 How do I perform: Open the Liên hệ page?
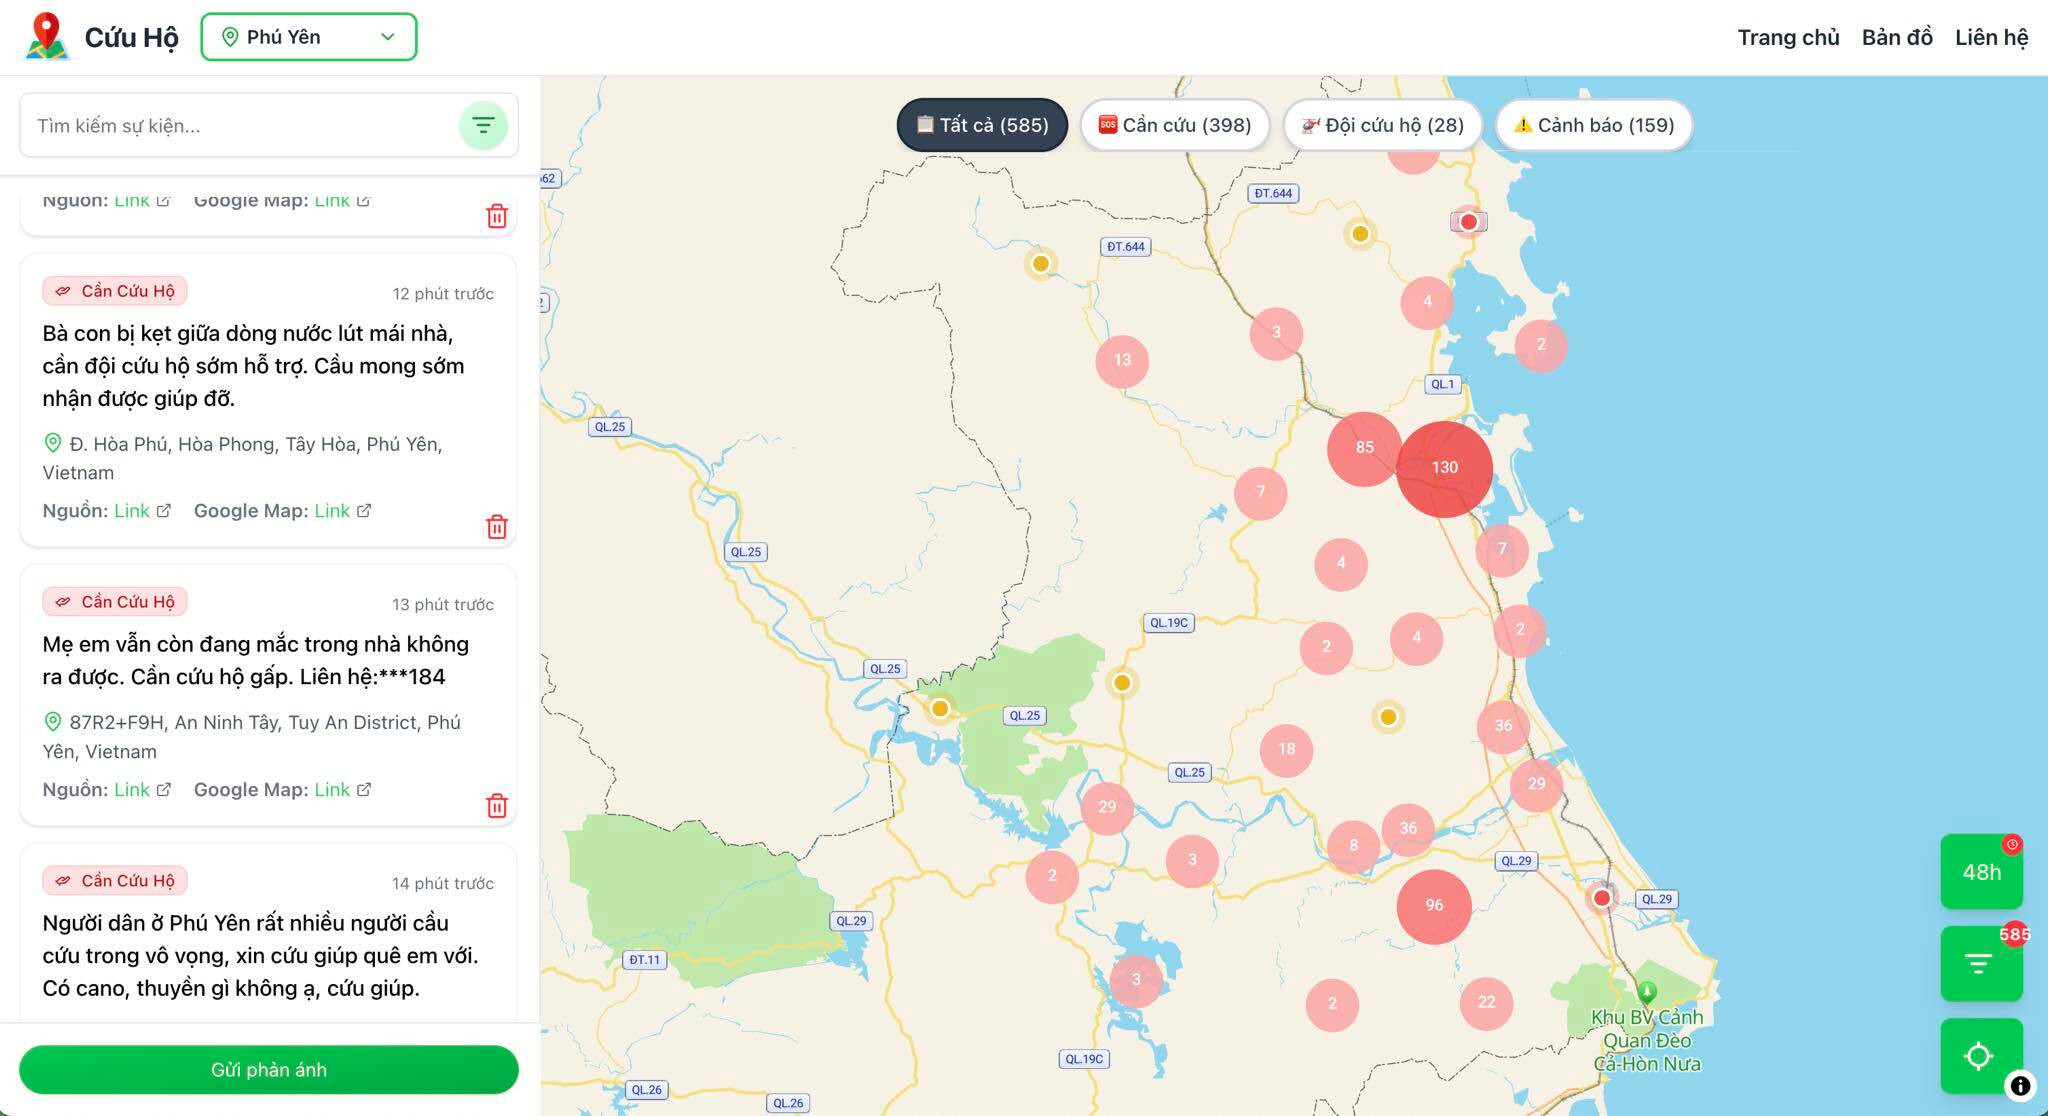coord(1991,37)
